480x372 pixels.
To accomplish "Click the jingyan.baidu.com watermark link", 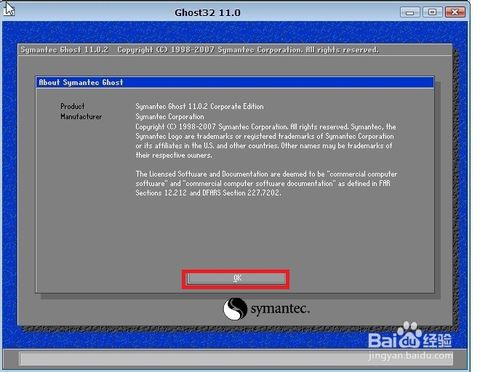I will (410, 356).
